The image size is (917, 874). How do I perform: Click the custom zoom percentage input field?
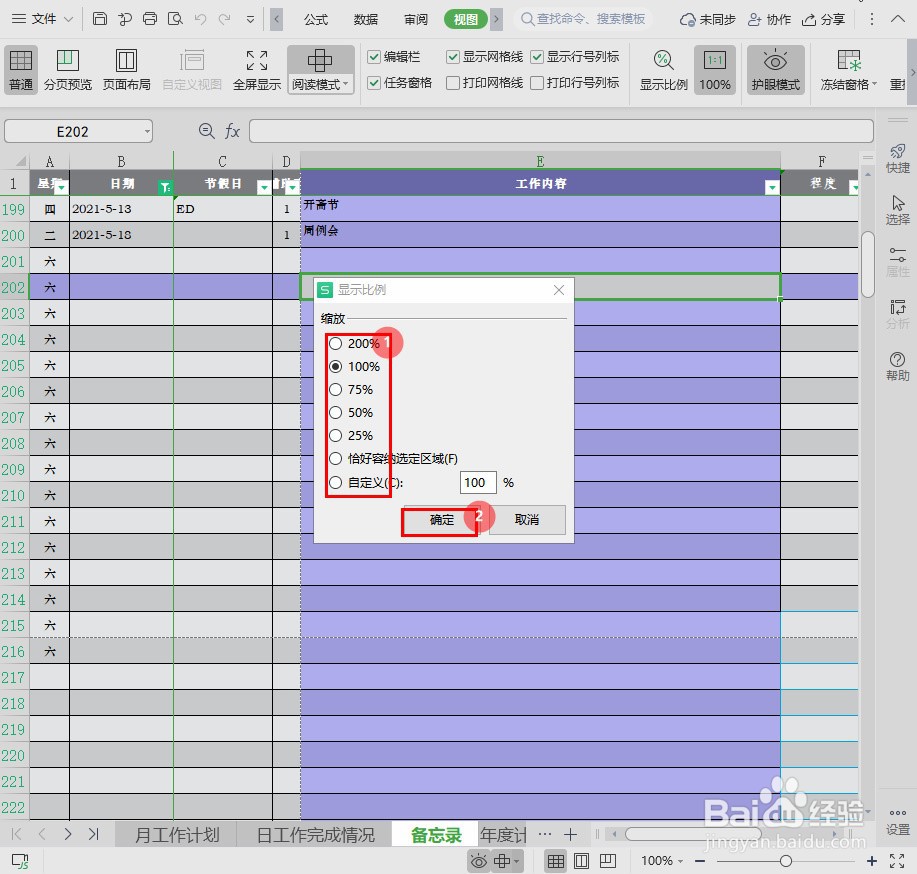477,482
